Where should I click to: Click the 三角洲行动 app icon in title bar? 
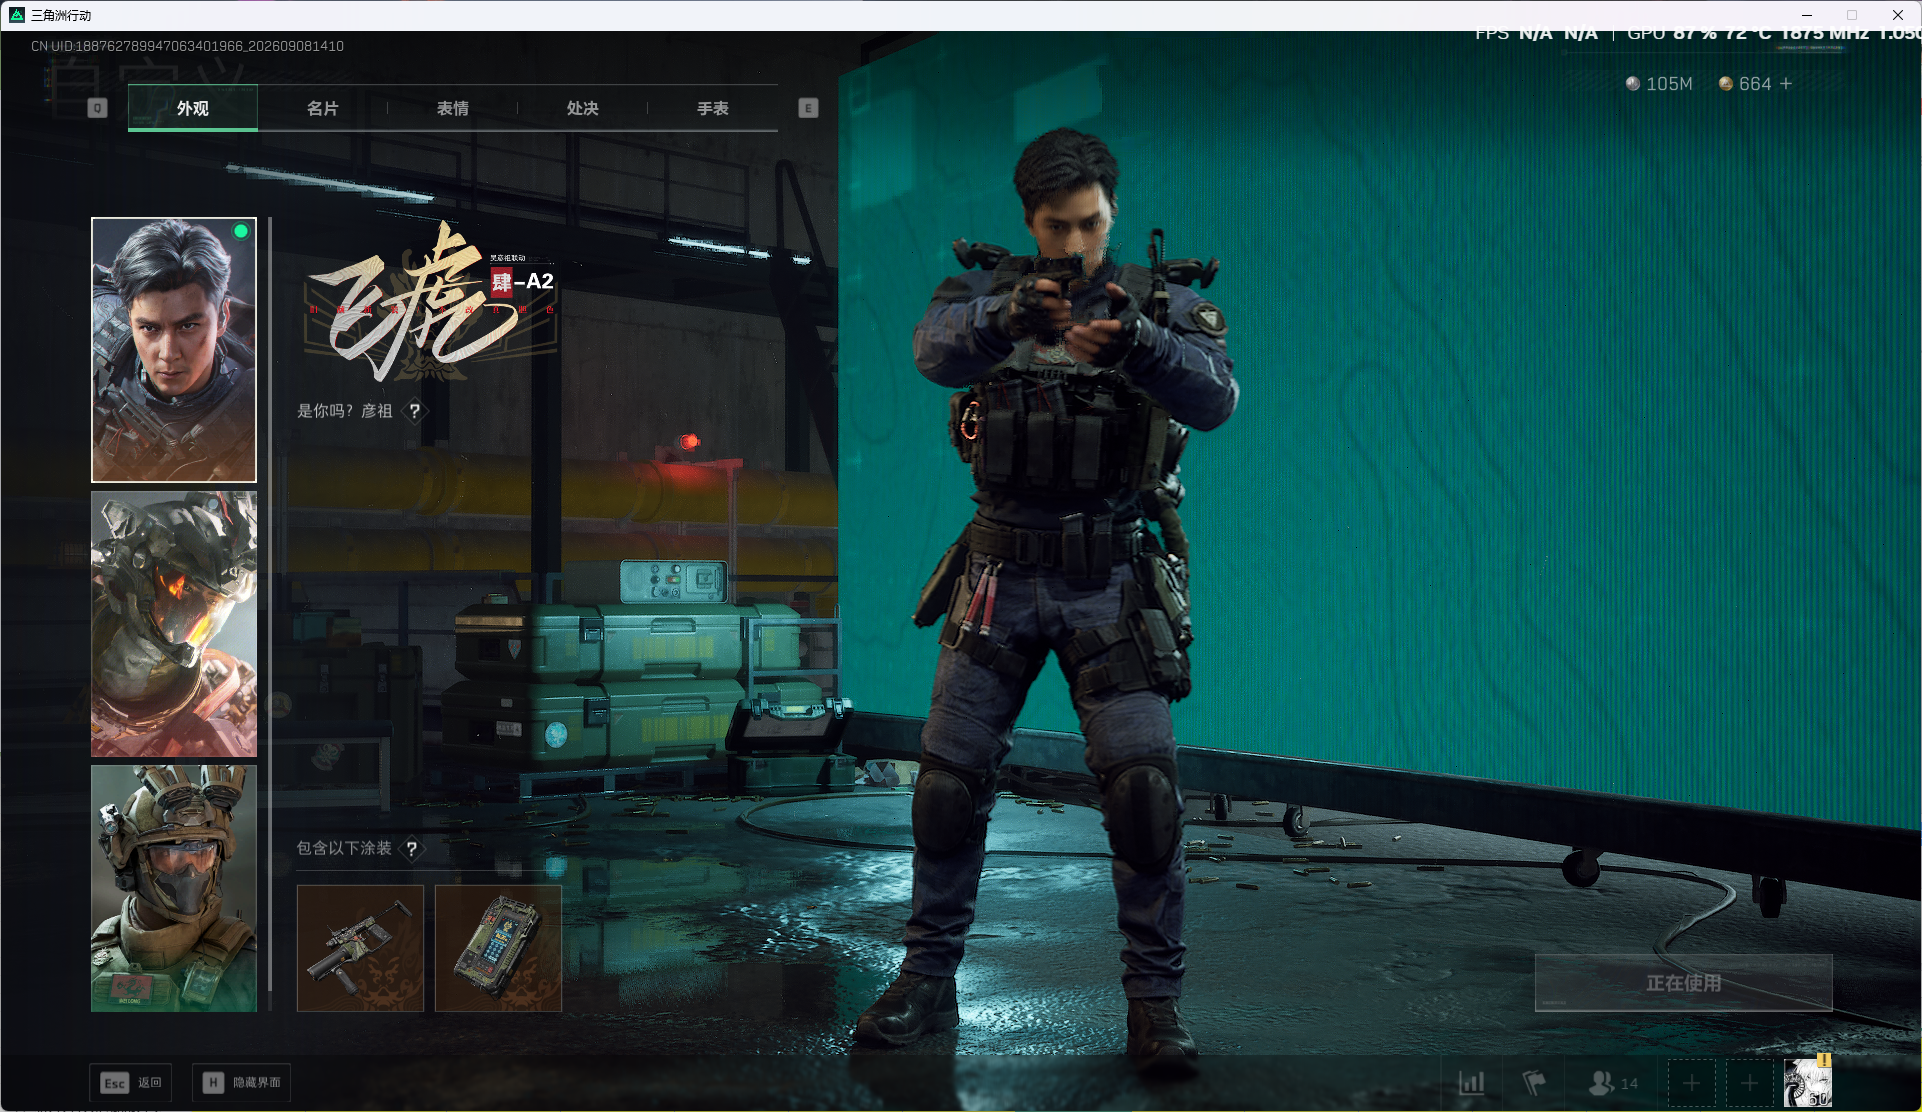(x=16, y=15)
